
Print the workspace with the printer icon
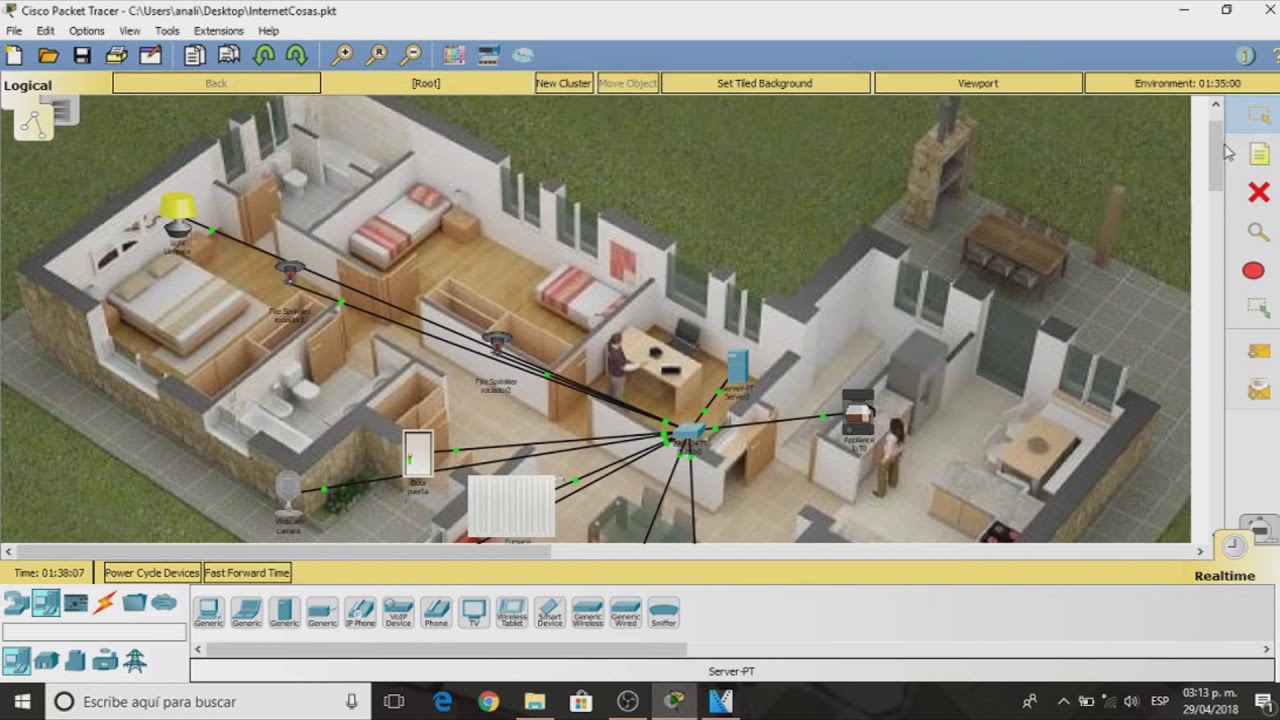[116, 55]
